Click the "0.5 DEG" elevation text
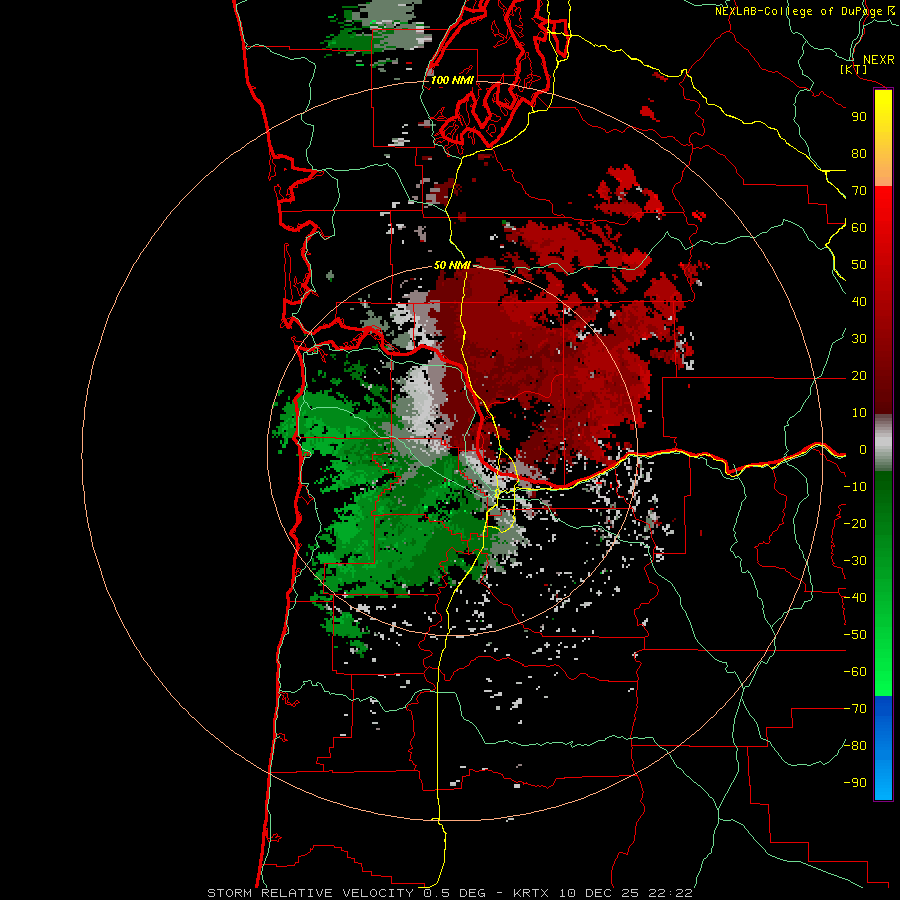The width and height of the screenshot is (900, 900). [x=455, y=893]
